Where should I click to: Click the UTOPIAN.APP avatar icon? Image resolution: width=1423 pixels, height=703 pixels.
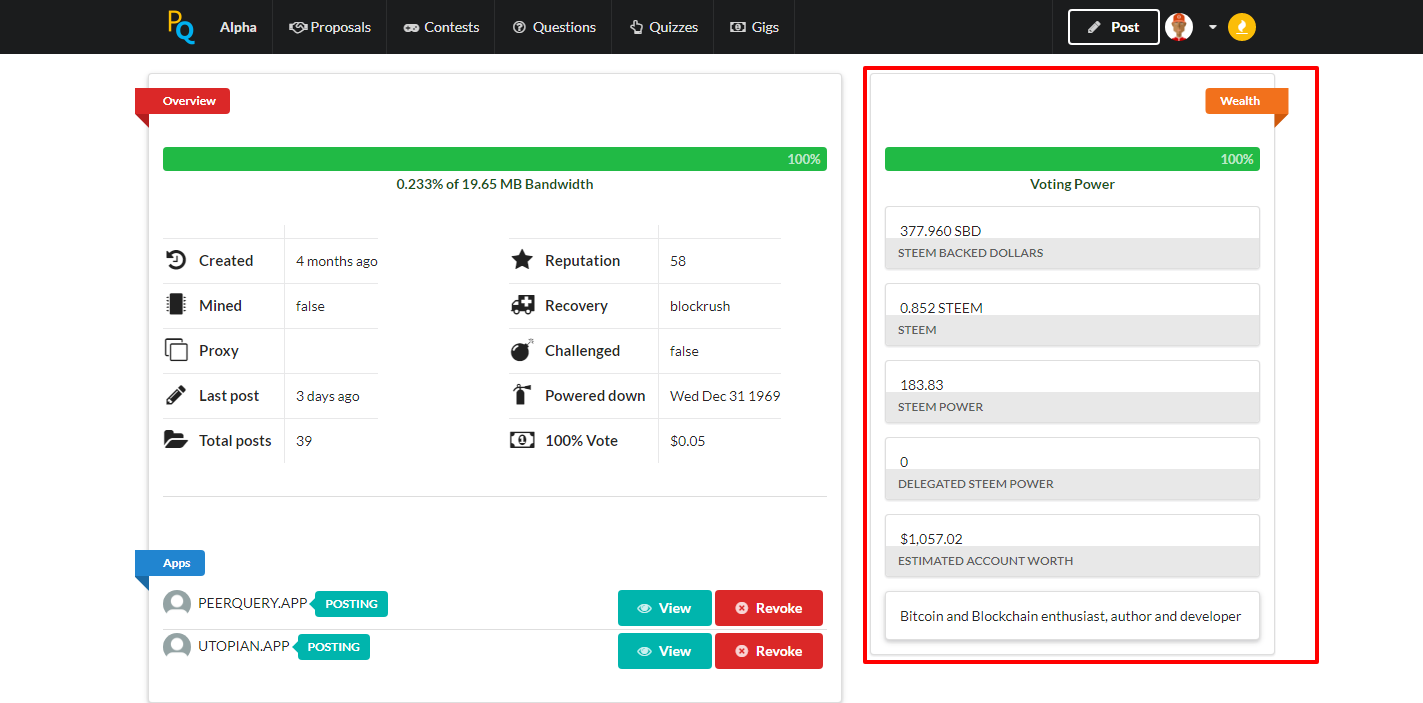tap(177, 647)
